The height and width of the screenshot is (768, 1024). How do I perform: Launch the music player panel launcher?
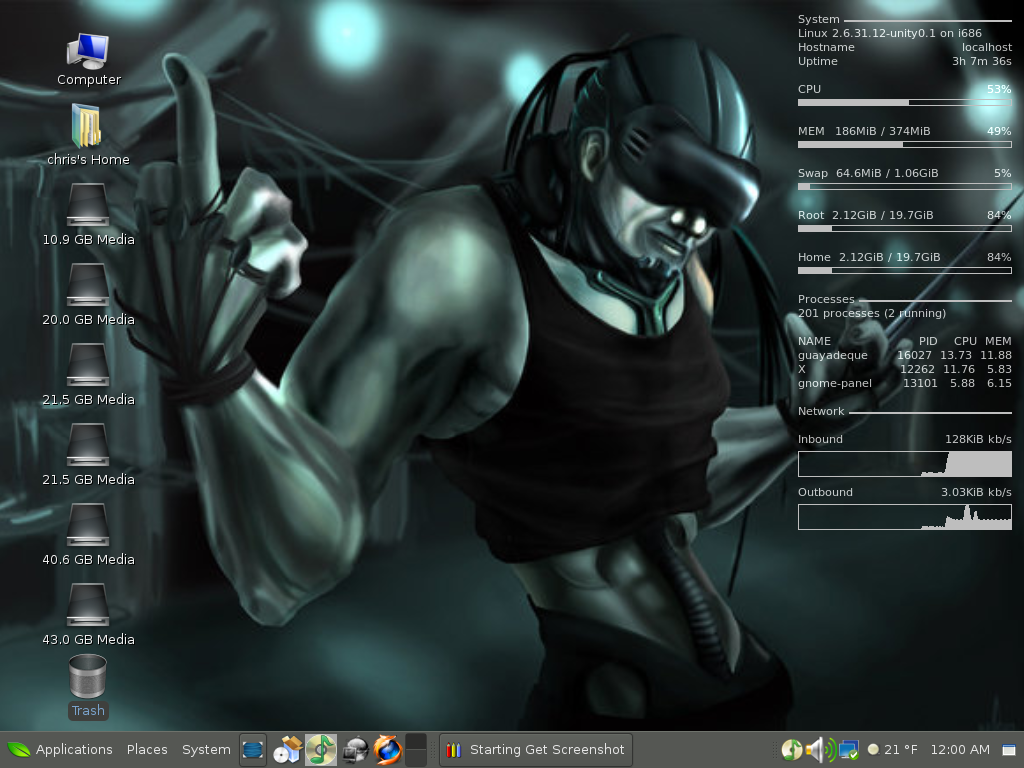[321, 749]
